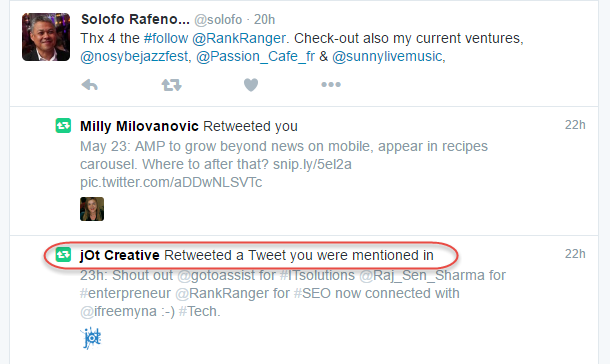The image size is (610, 364).
Task: Open the snip.ly/5el2a link
Action: (x=312, y=164)
